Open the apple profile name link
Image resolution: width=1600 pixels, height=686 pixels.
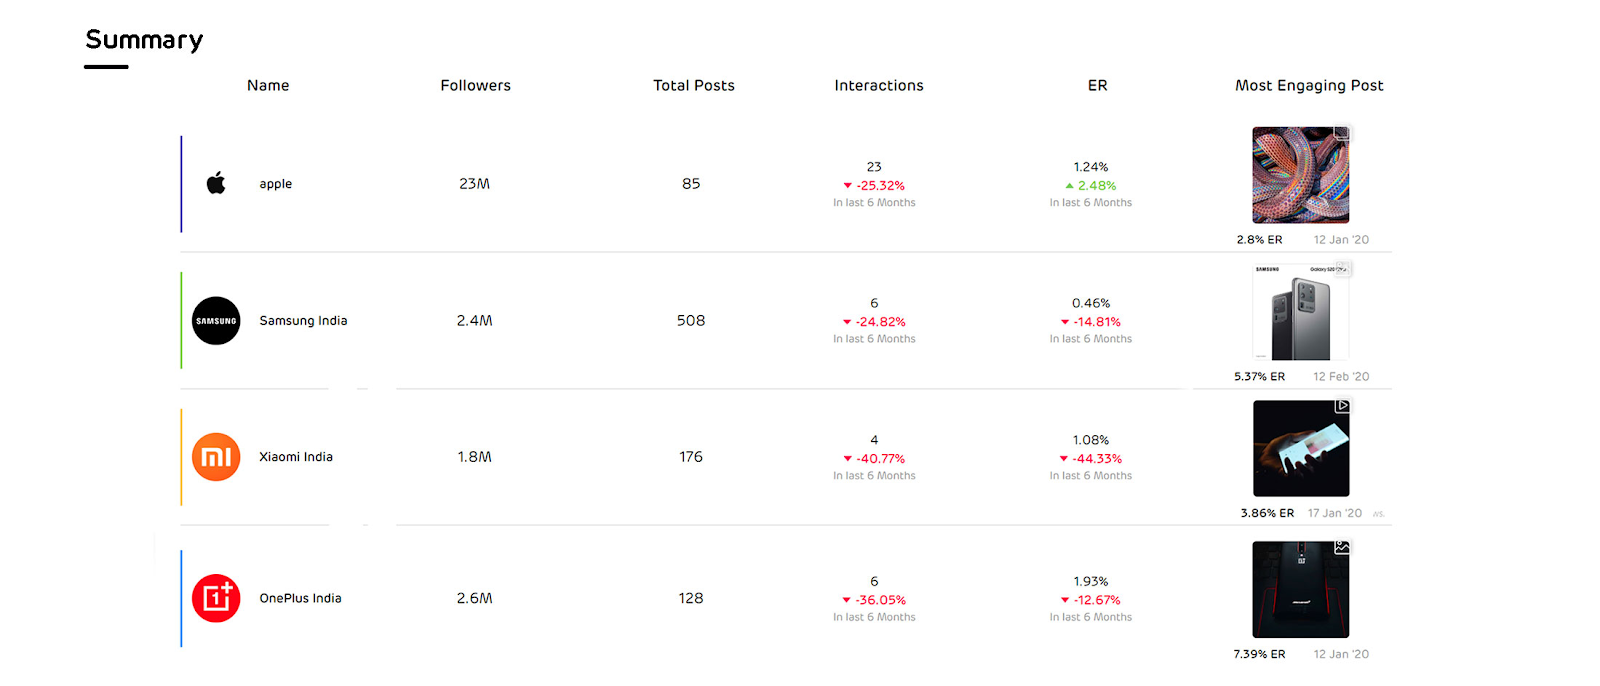tap(276, 184)
